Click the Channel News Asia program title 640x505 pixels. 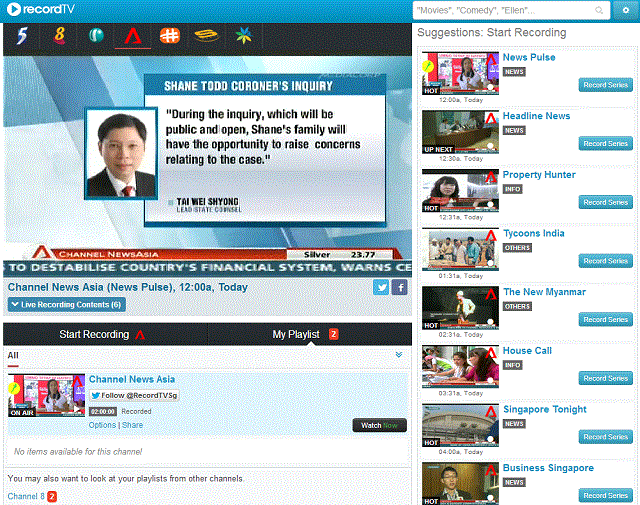[128, 287]
